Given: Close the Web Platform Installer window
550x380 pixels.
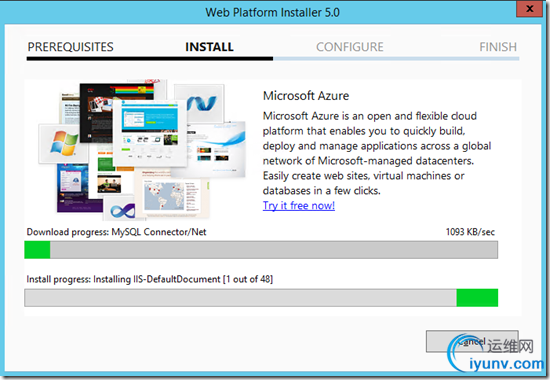Looking at the screenshot, I should [x=530, y=9].
